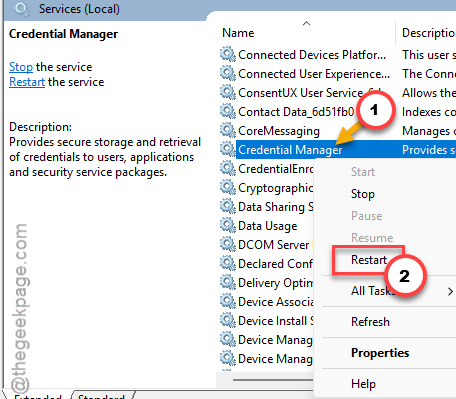The image size is (456, 399).
Task: Select the Data Usage service row
Action: tap(267, 226)
